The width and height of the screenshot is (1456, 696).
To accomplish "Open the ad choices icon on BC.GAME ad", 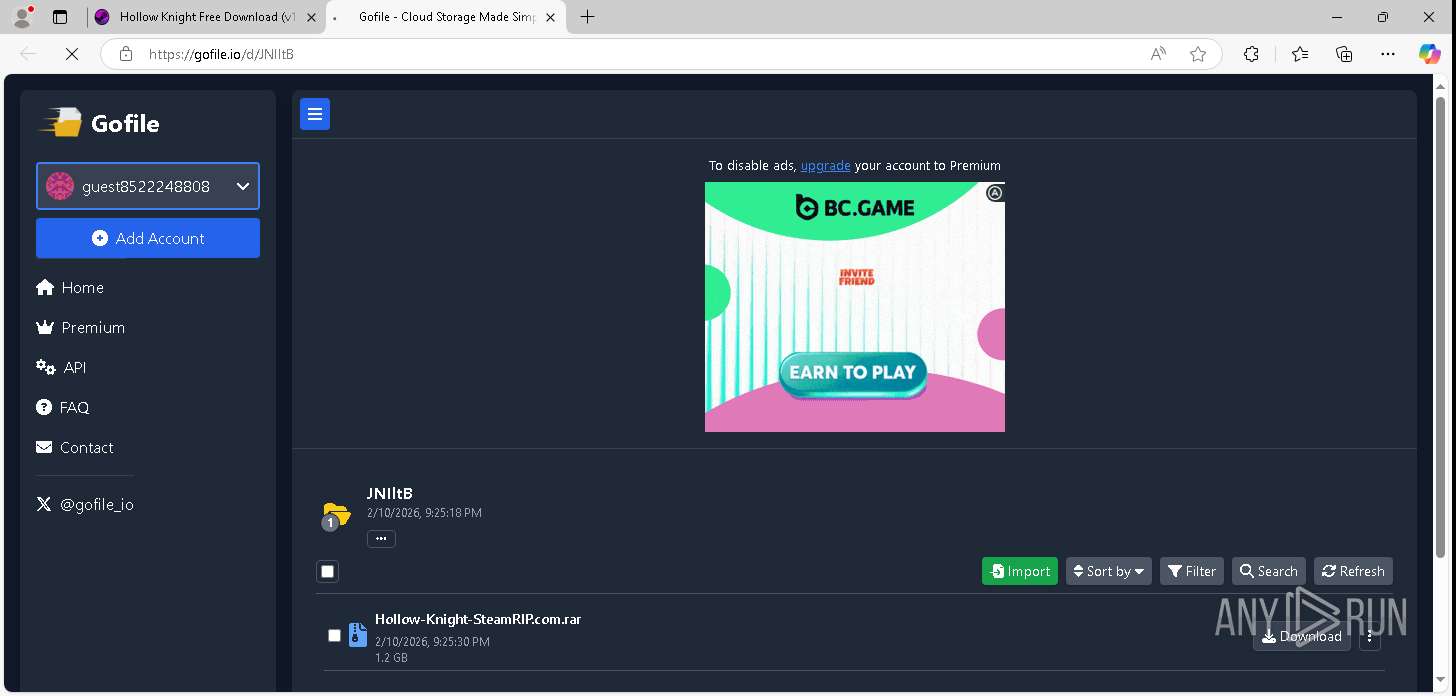I will [x=995, y=192].
